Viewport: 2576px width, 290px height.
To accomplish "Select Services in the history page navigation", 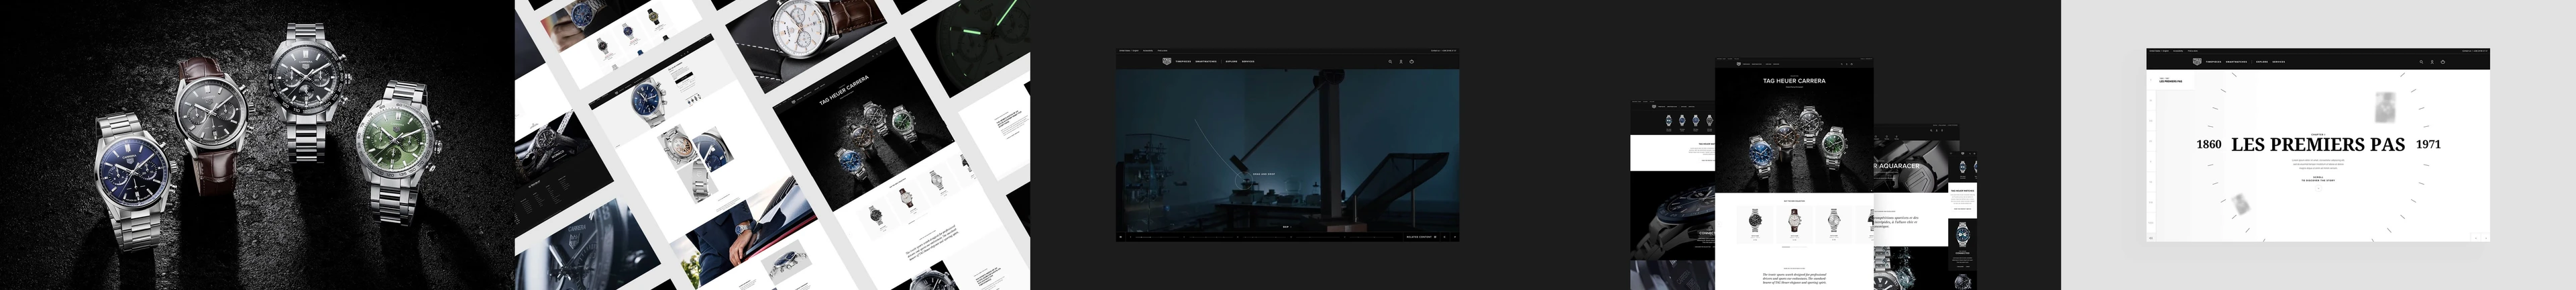I will 2278,61.
